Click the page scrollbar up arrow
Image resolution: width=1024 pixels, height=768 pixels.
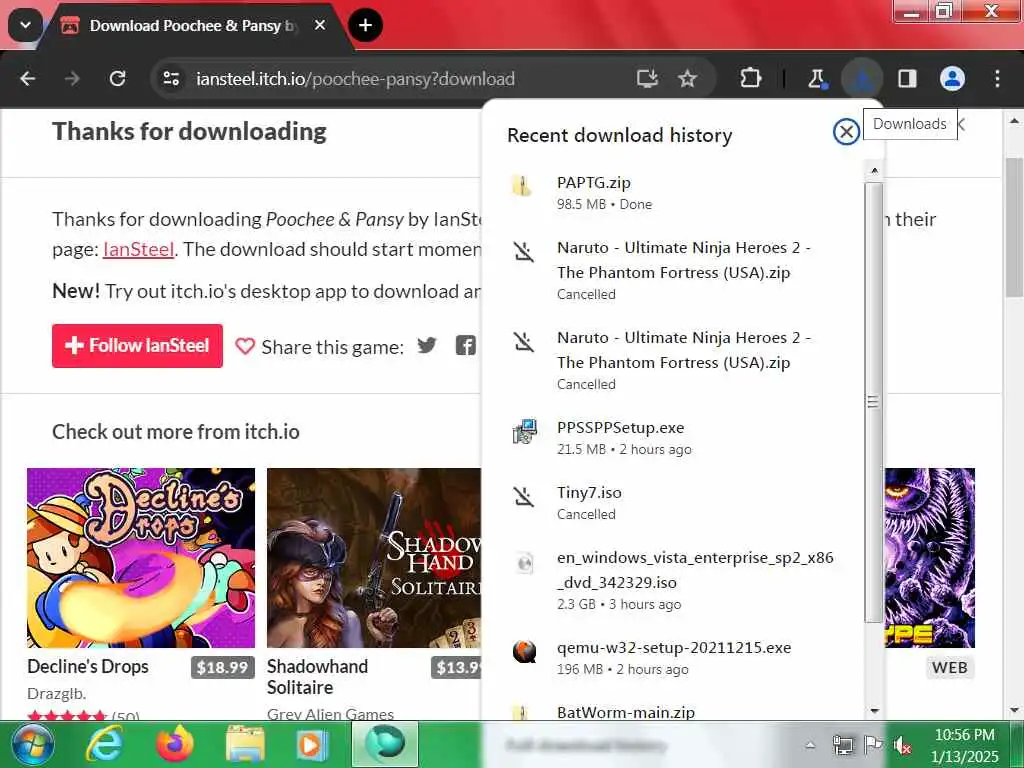(1014, 121)
